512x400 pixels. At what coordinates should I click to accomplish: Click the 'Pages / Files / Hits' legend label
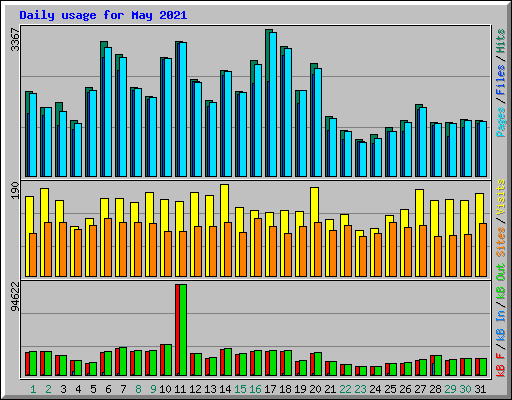(501, 83)
